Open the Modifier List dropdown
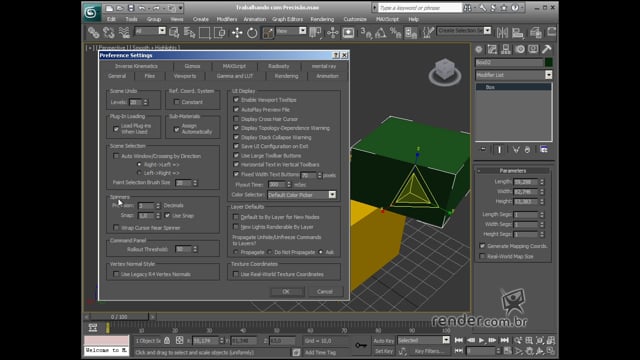Image resolution: width=640 pixels, height=360 pixels. (x=549, y=75)
